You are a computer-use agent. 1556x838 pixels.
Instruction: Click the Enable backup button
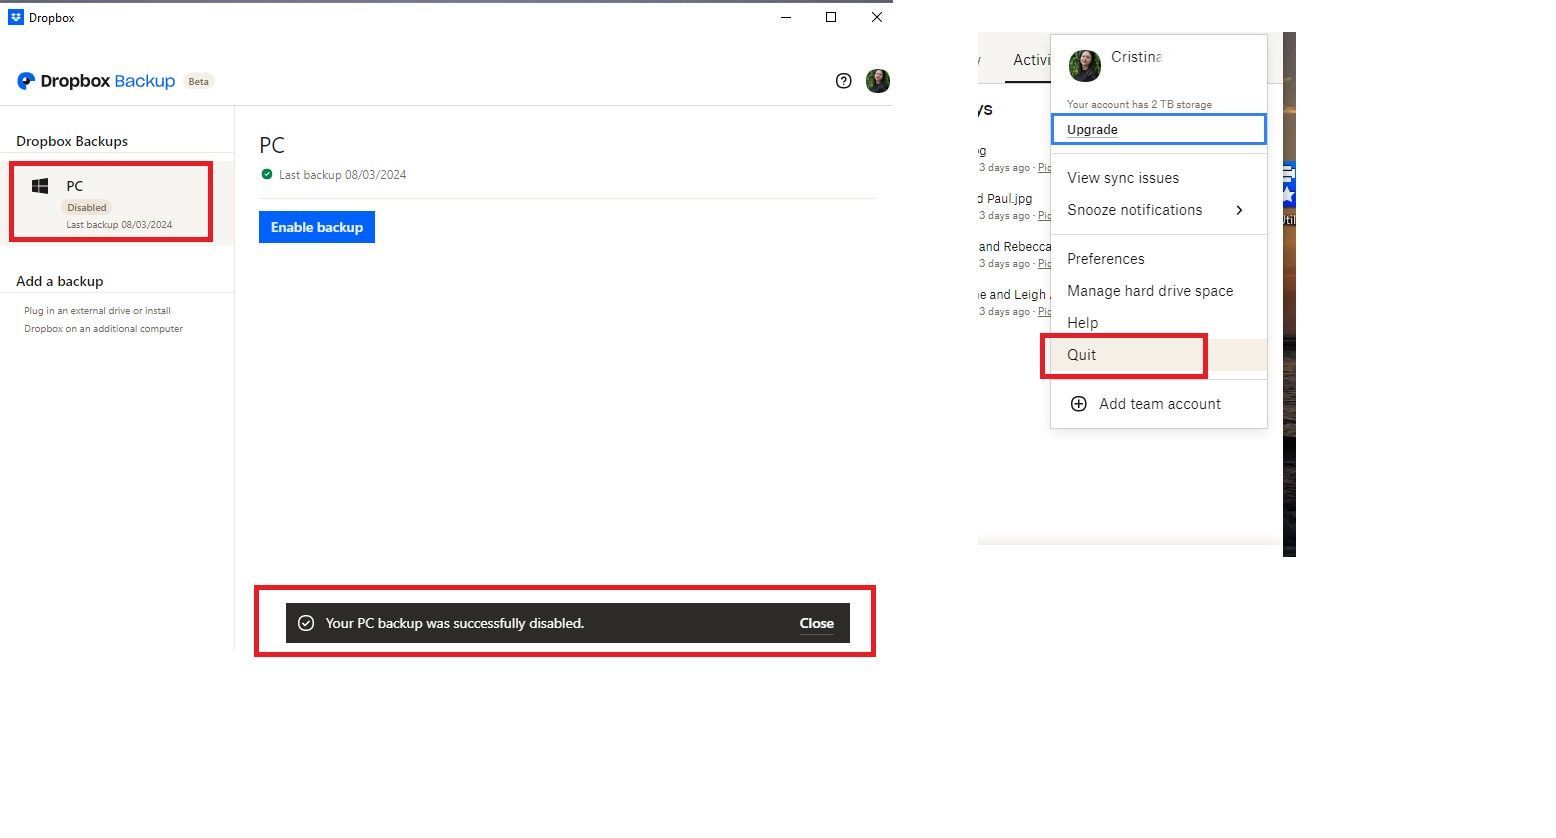pyautogui.click(x=317, y=227)
